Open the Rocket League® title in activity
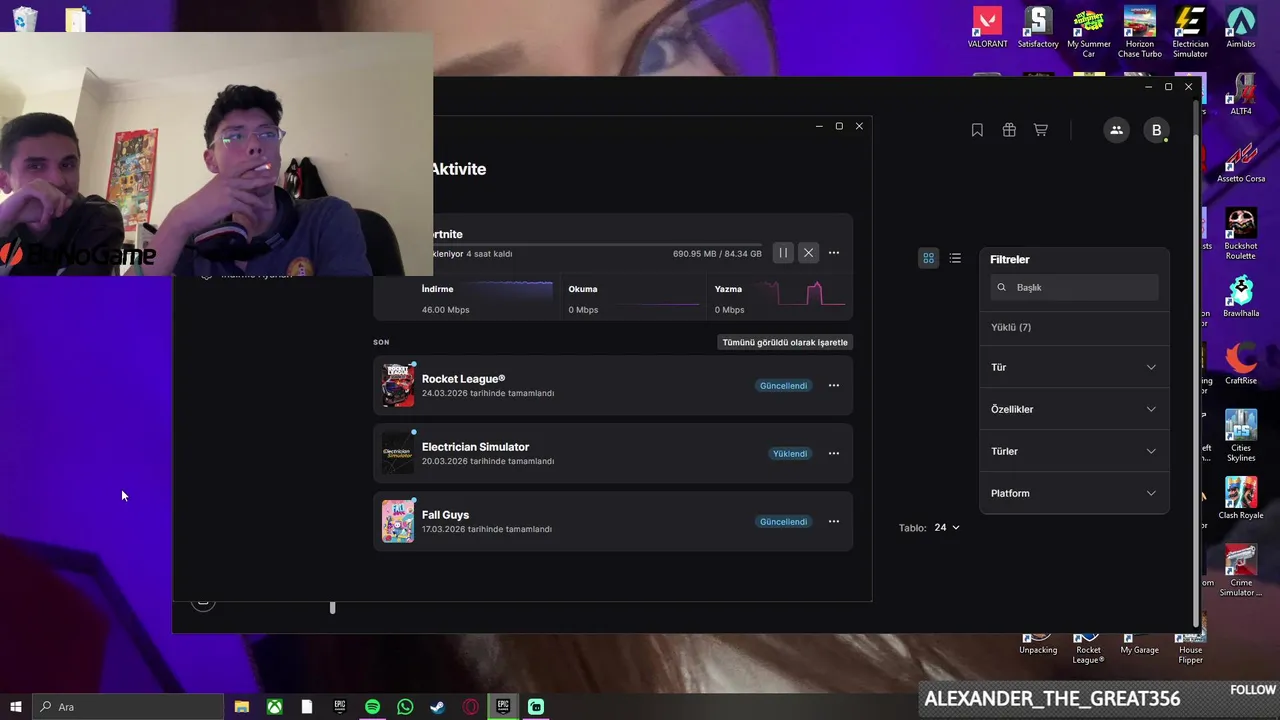The height and width of the screenshot is (720, 1280). click(x=463, y=379)
